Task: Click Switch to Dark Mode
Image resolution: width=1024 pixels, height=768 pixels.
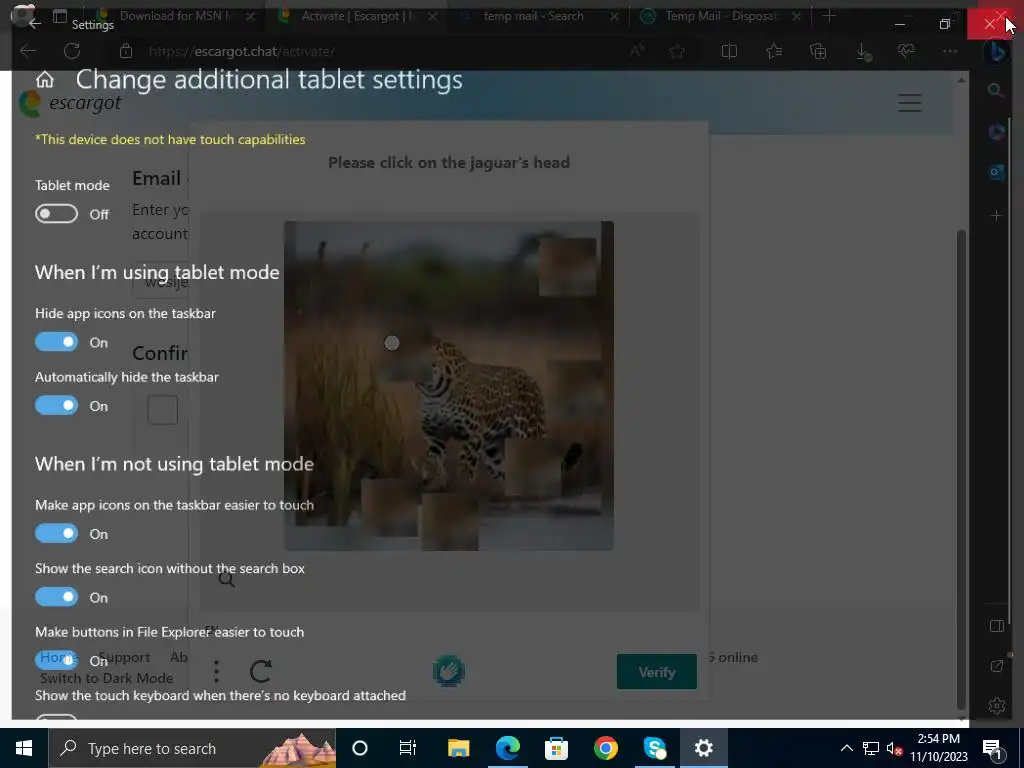Action: pos(106,678)
